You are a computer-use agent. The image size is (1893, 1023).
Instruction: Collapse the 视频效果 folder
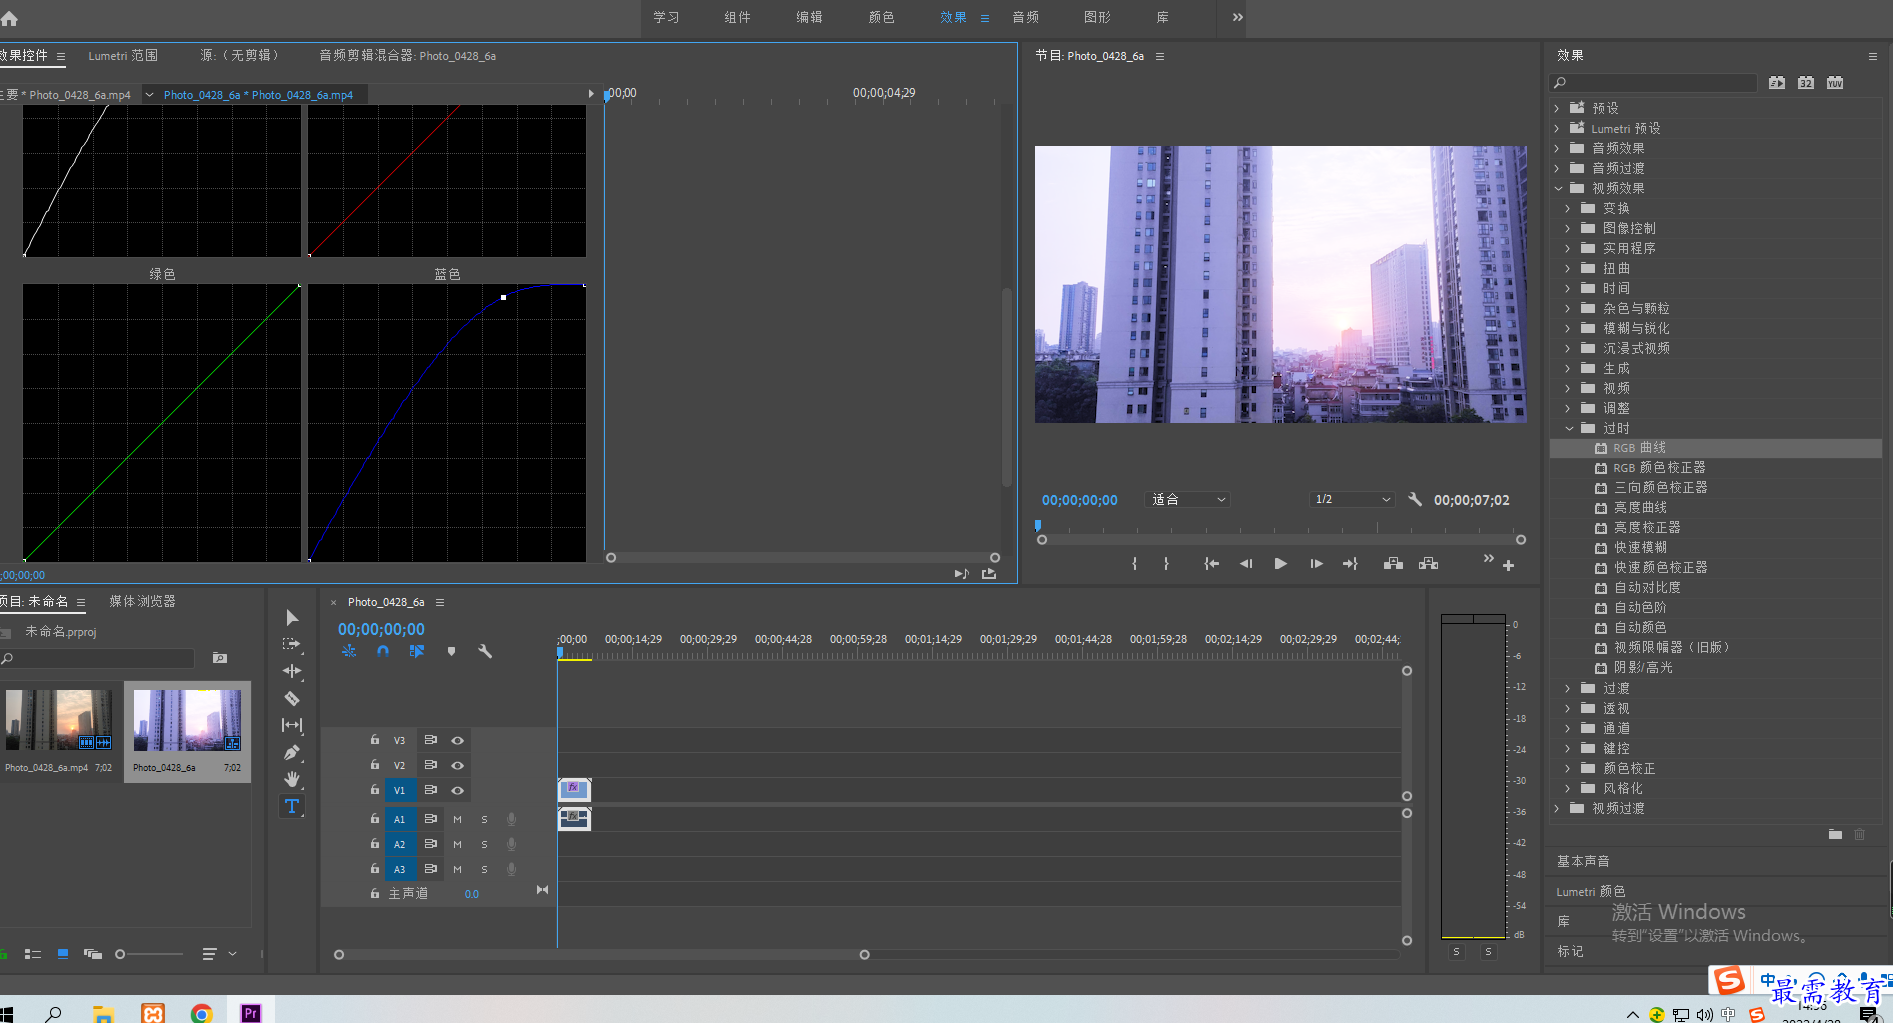(1557, 188)
